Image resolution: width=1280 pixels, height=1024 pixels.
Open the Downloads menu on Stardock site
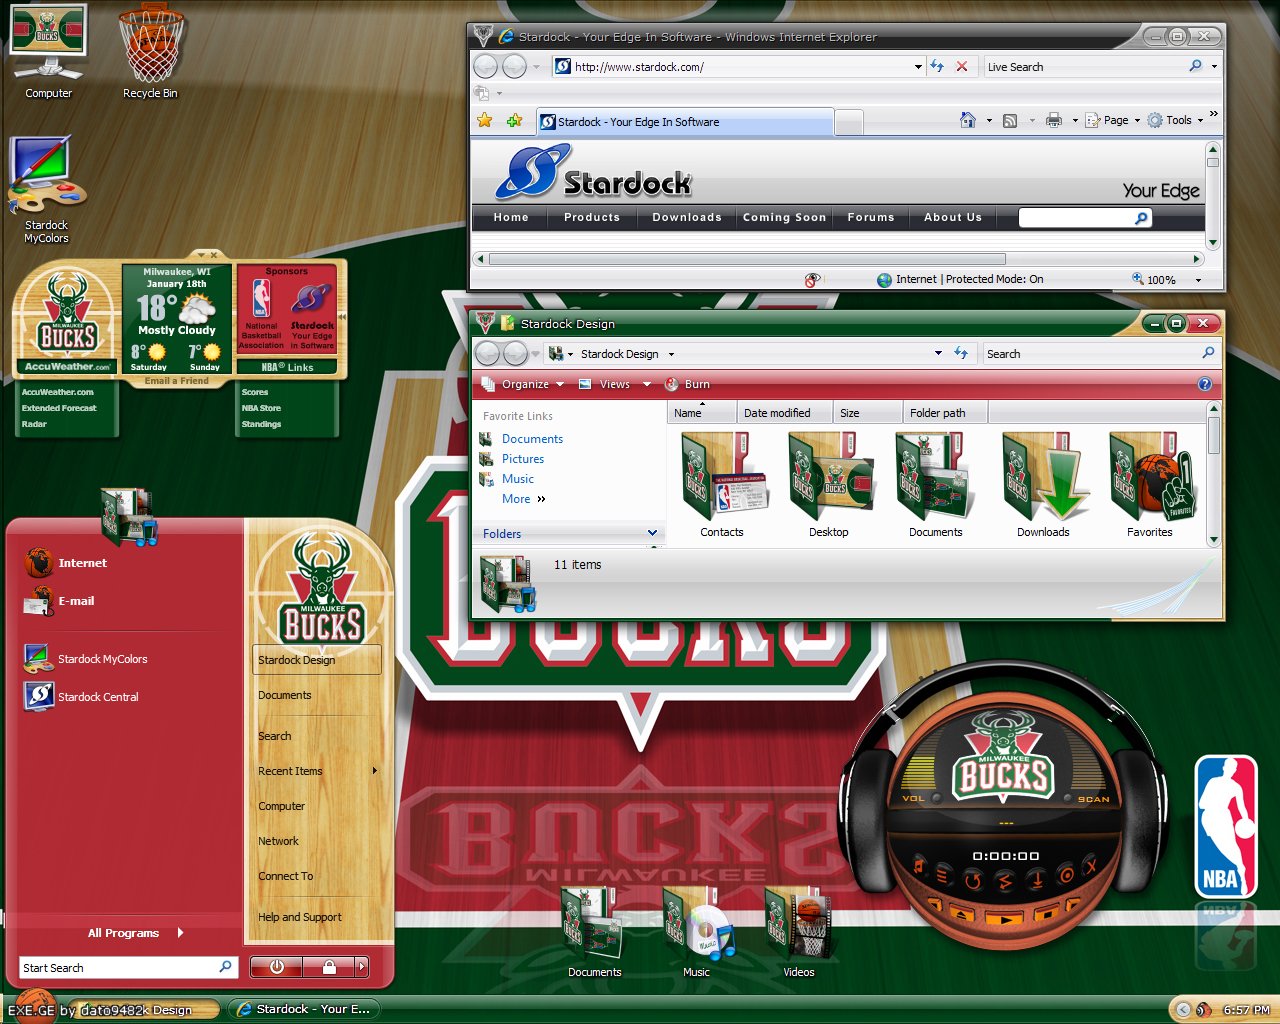pos(687,217)
